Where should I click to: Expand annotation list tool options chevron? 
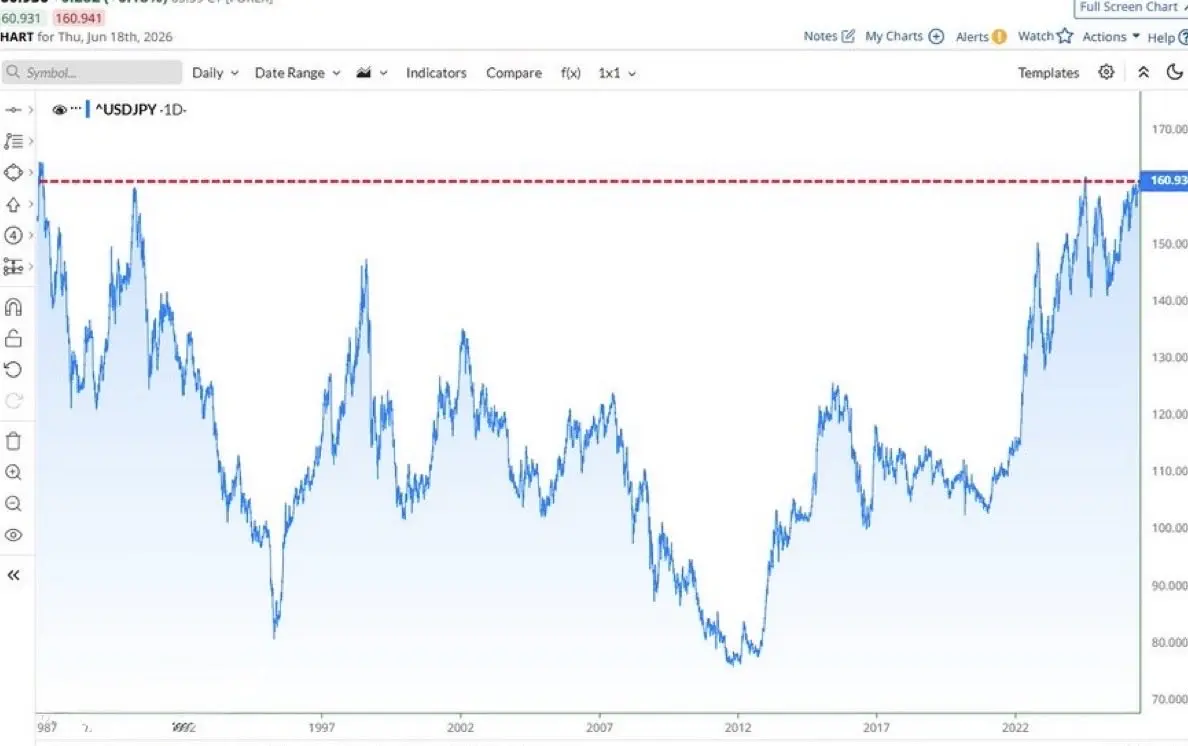tap(30, 141)
